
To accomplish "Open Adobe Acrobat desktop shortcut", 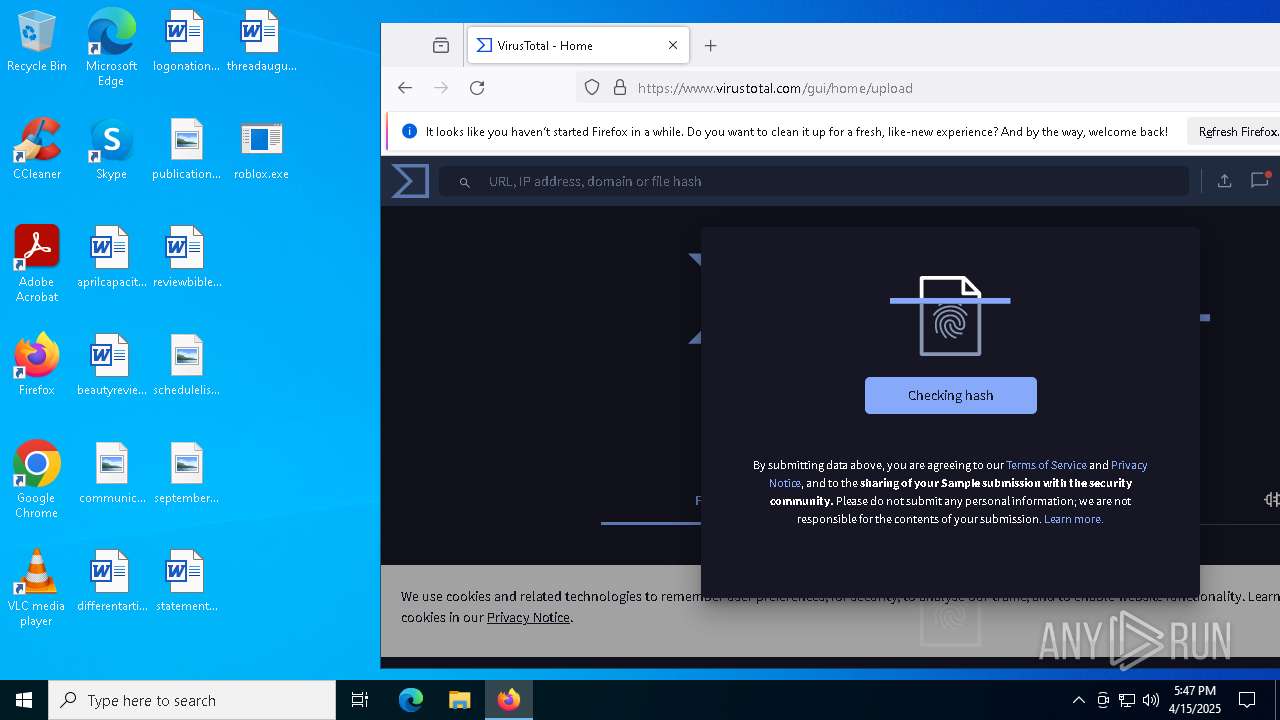I will tap(37, 264).
